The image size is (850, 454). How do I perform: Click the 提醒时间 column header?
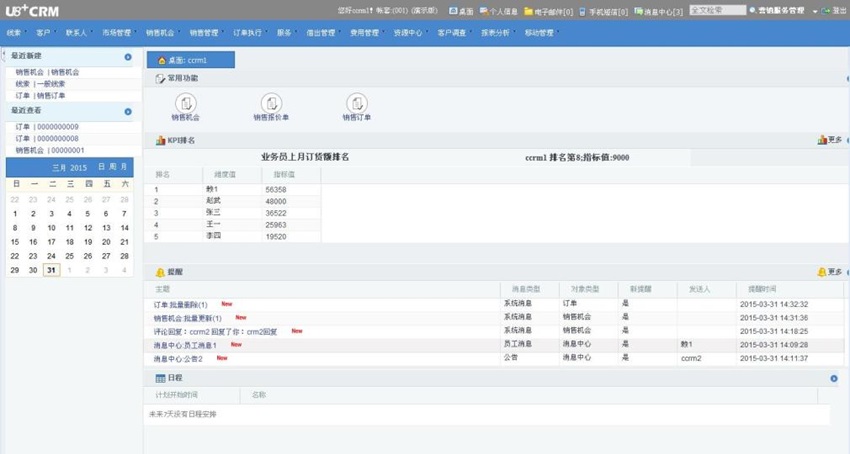point(762,290)
